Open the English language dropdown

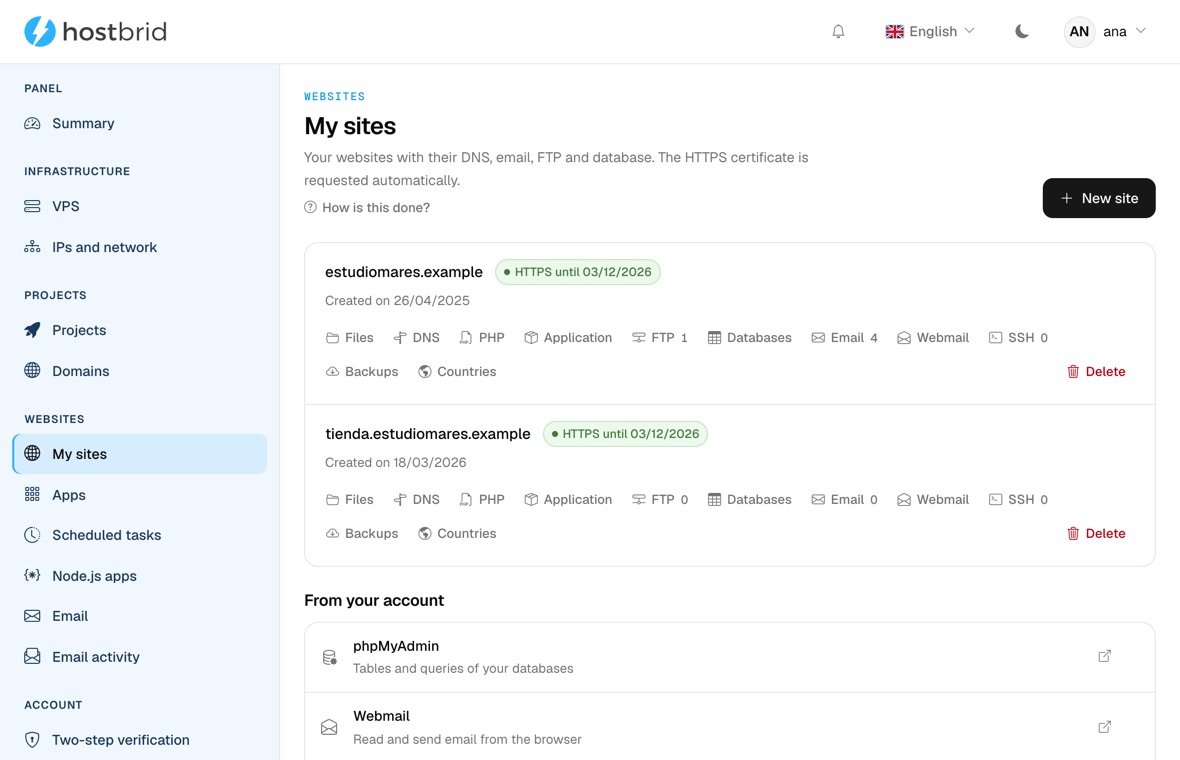pos(929,32)
